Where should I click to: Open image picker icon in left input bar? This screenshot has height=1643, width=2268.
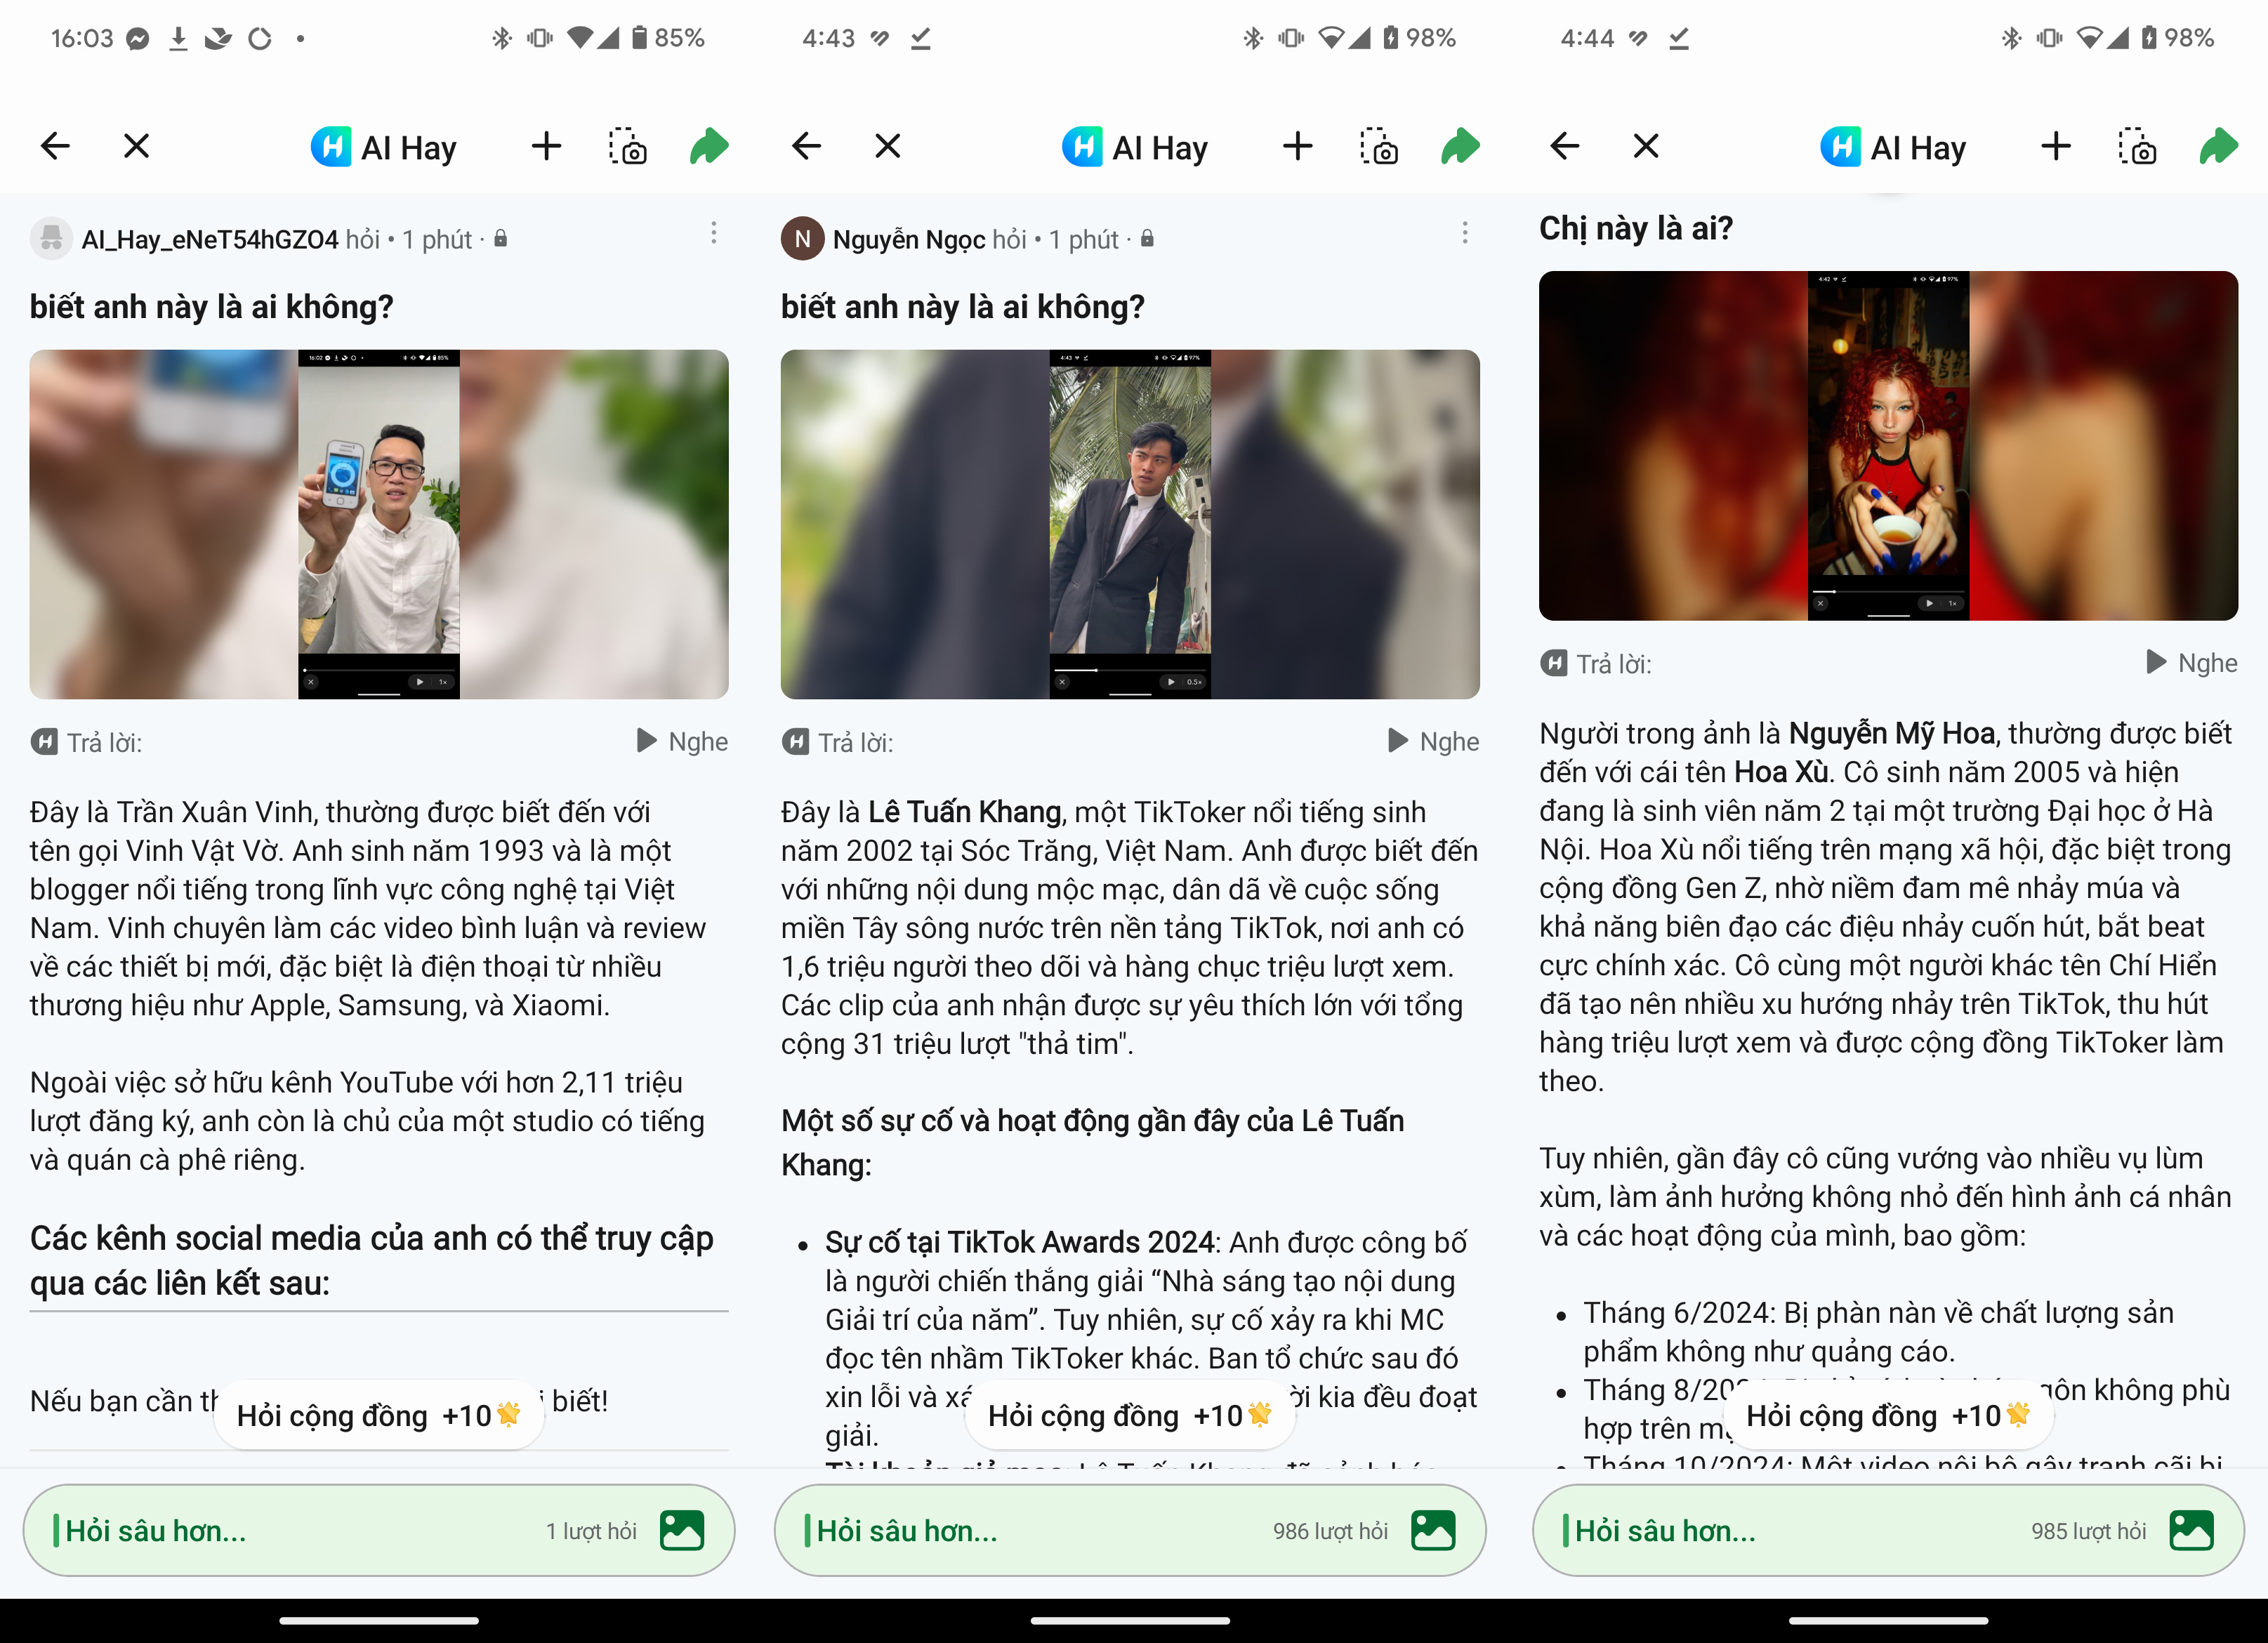pyautogui.click(x=682, y=1530)
